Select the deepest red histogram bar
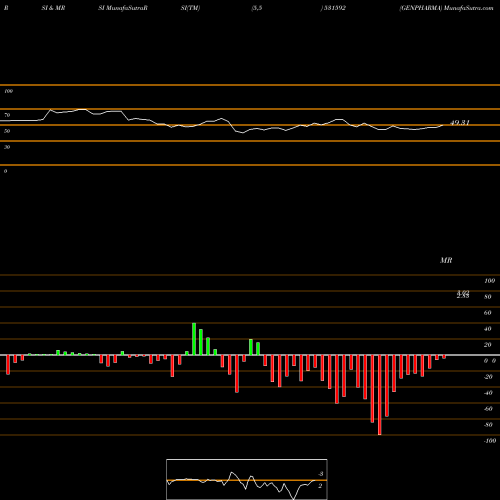 coord(380,395)
